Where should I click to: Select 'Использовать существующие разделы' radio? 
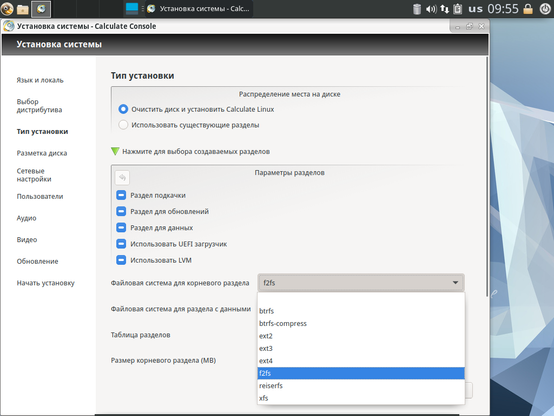pos(123,125)
